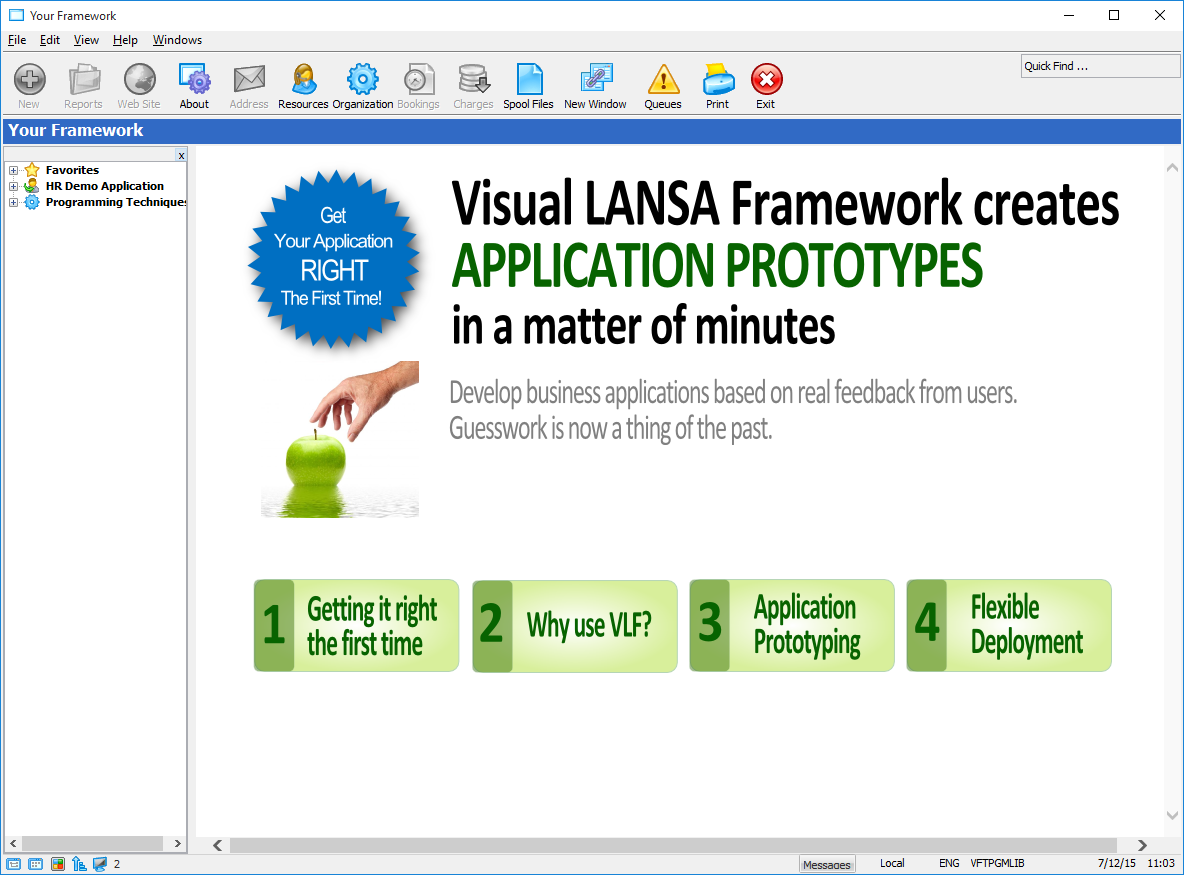1184x875 pixels.
Task: Click the Programming Techniques gear icon
Action: pyautogui.click(x=32, y=202)
